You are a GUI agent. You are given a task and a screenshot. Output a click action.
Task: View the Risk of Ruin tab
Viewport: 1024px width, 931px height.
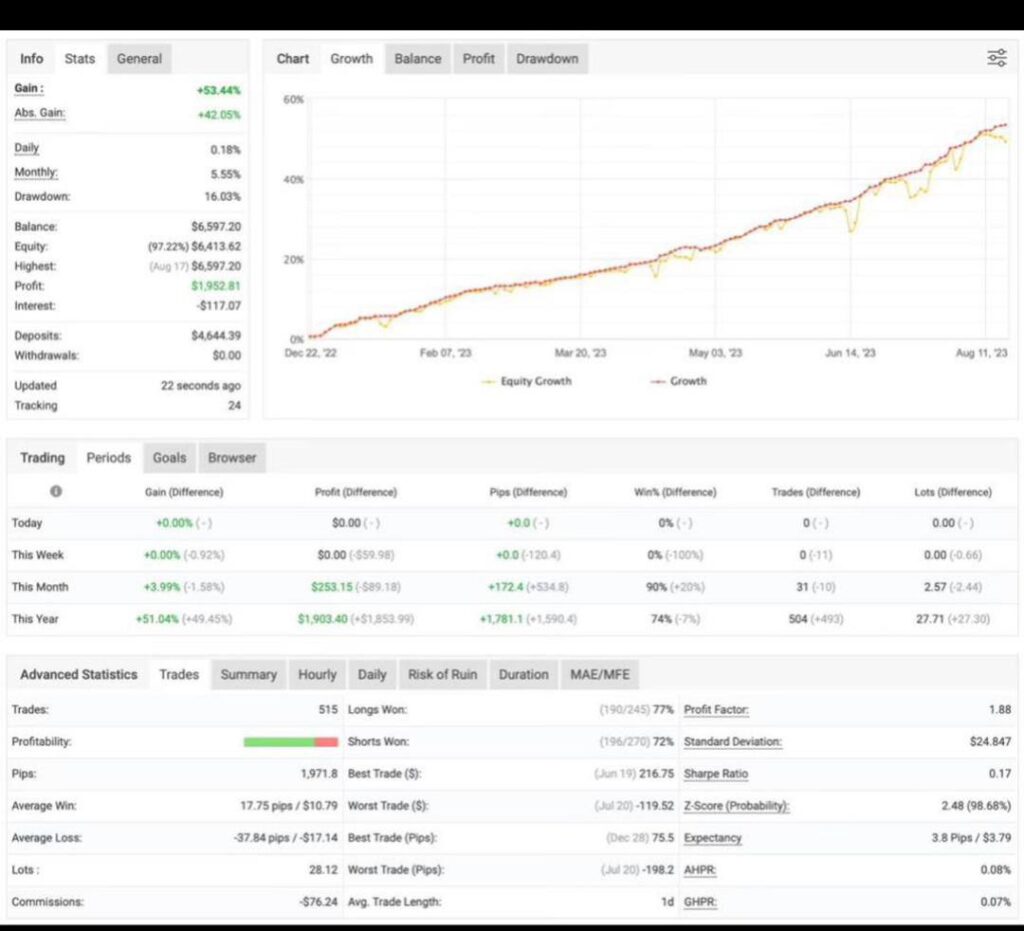[x=442, y=674]
